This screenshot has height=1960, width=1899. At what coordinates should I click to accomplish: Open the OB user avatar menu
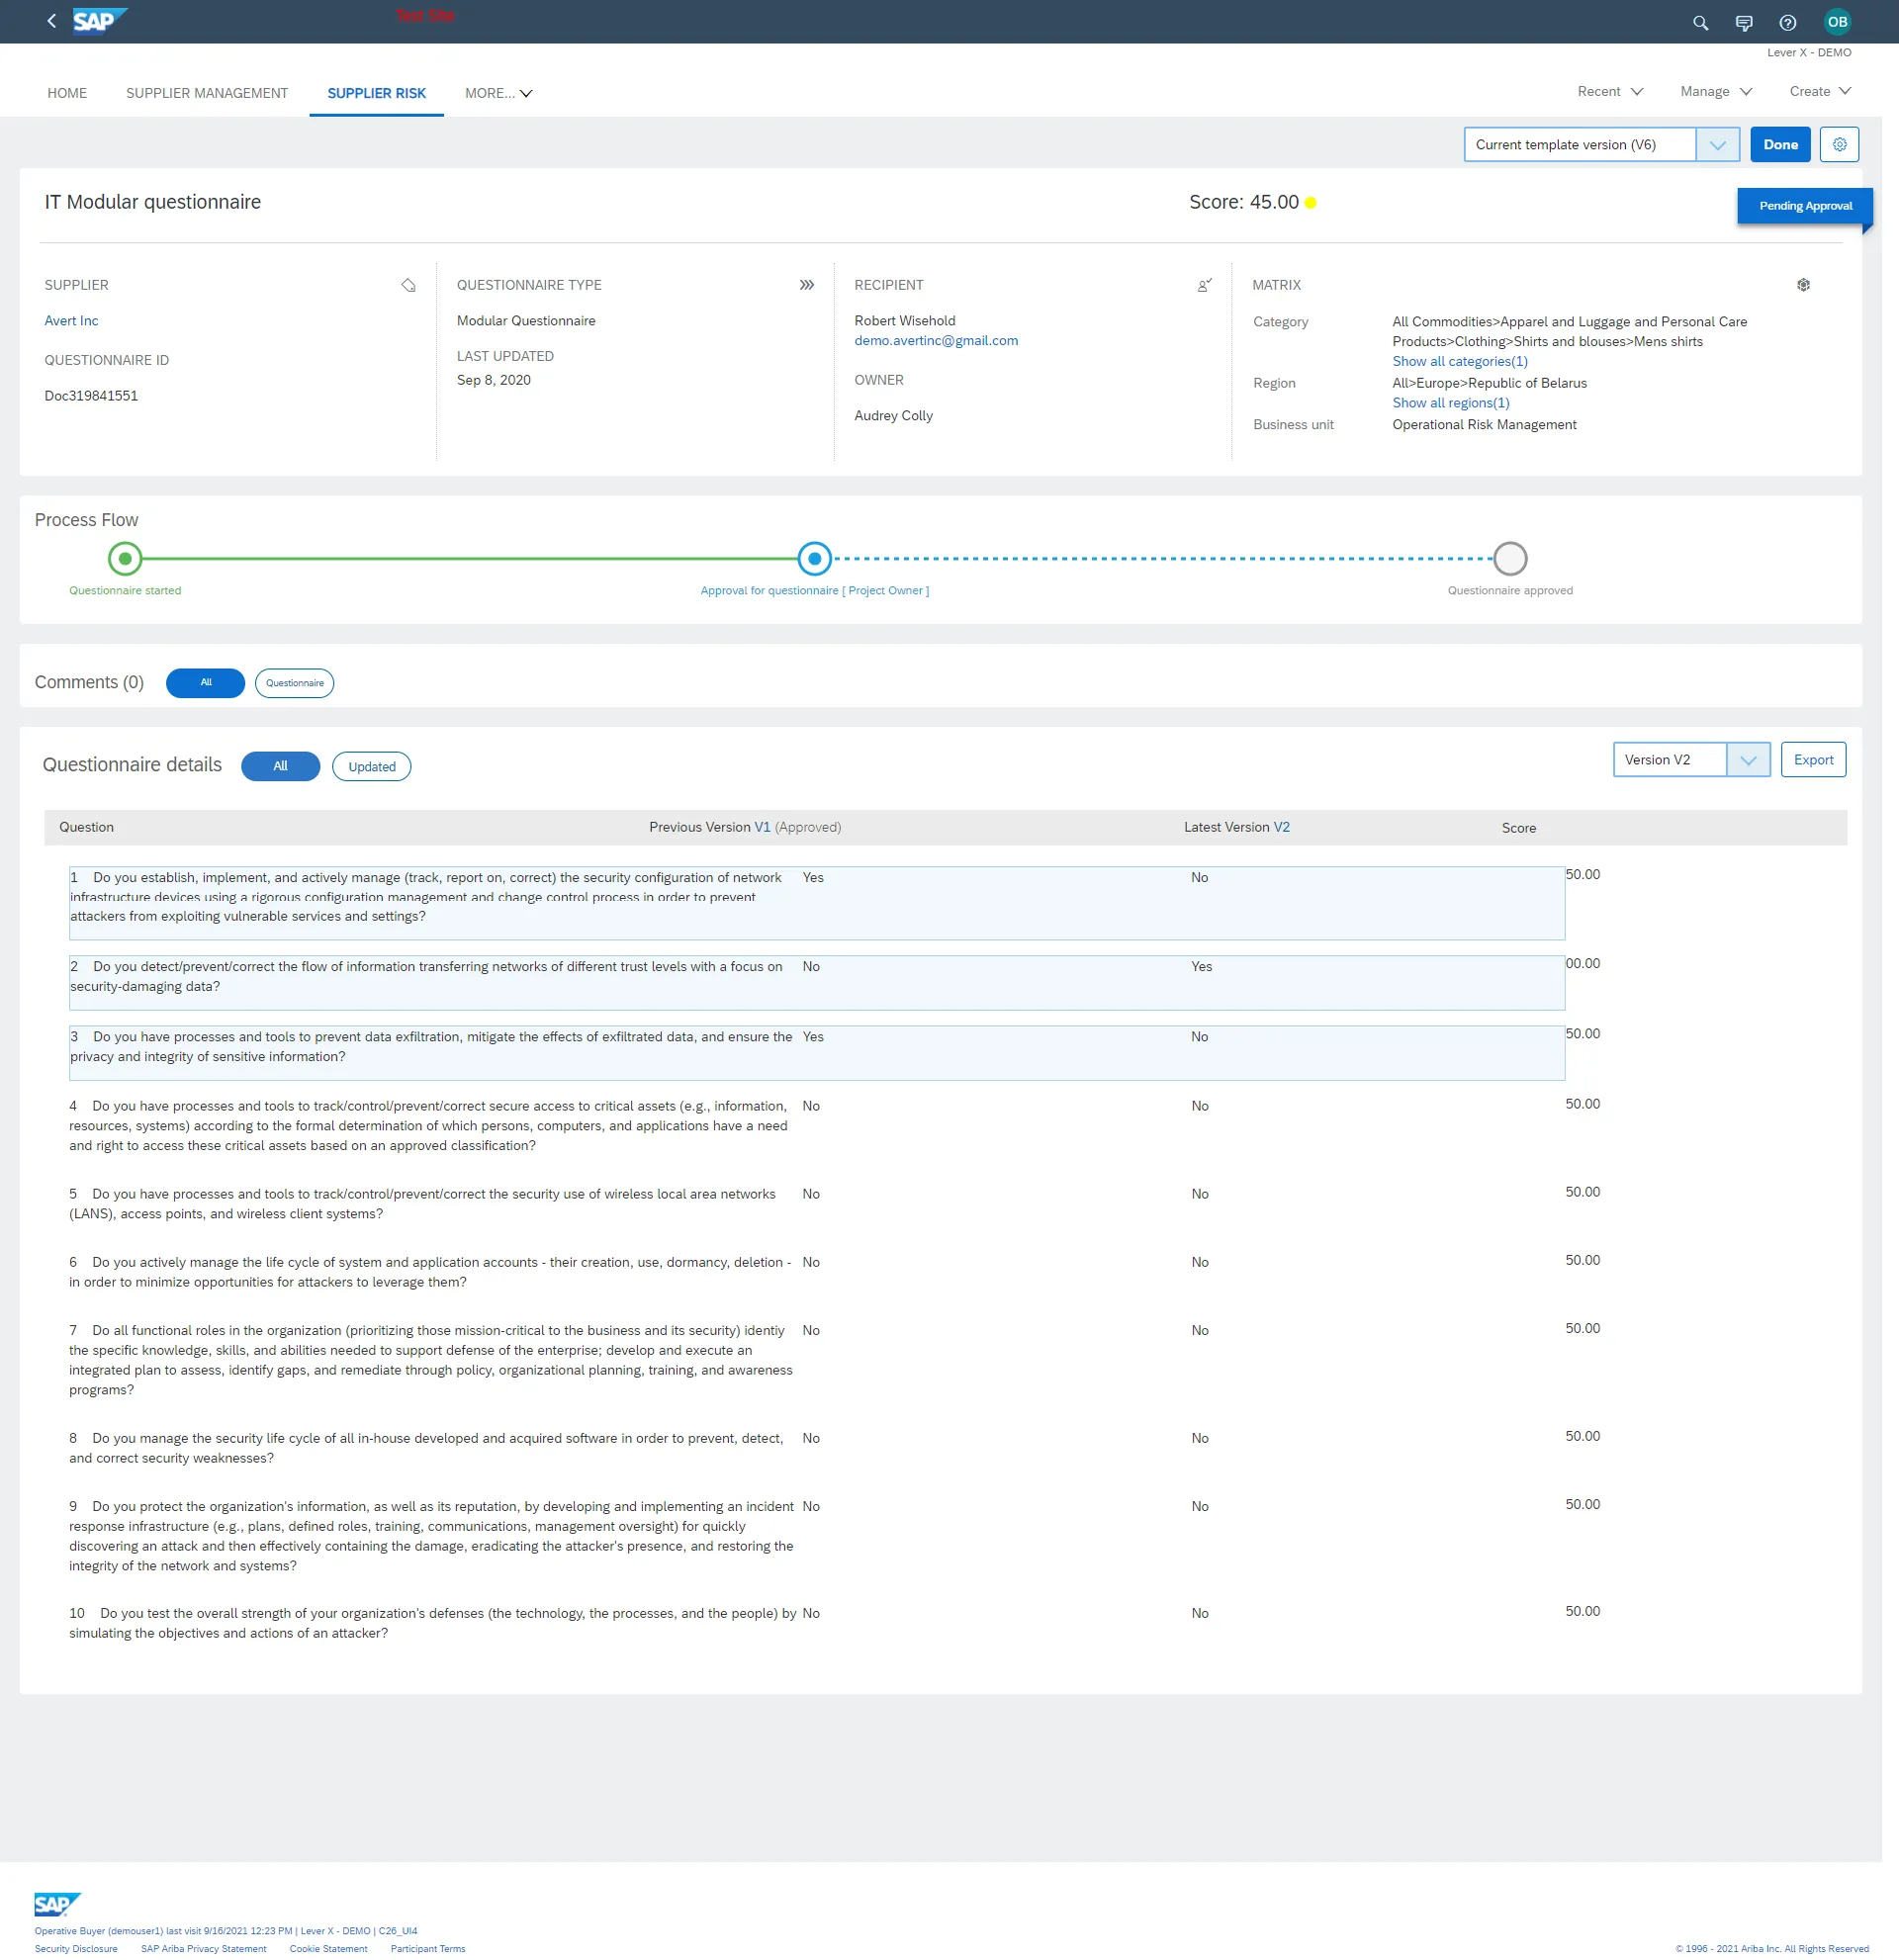pos(1837,22)
